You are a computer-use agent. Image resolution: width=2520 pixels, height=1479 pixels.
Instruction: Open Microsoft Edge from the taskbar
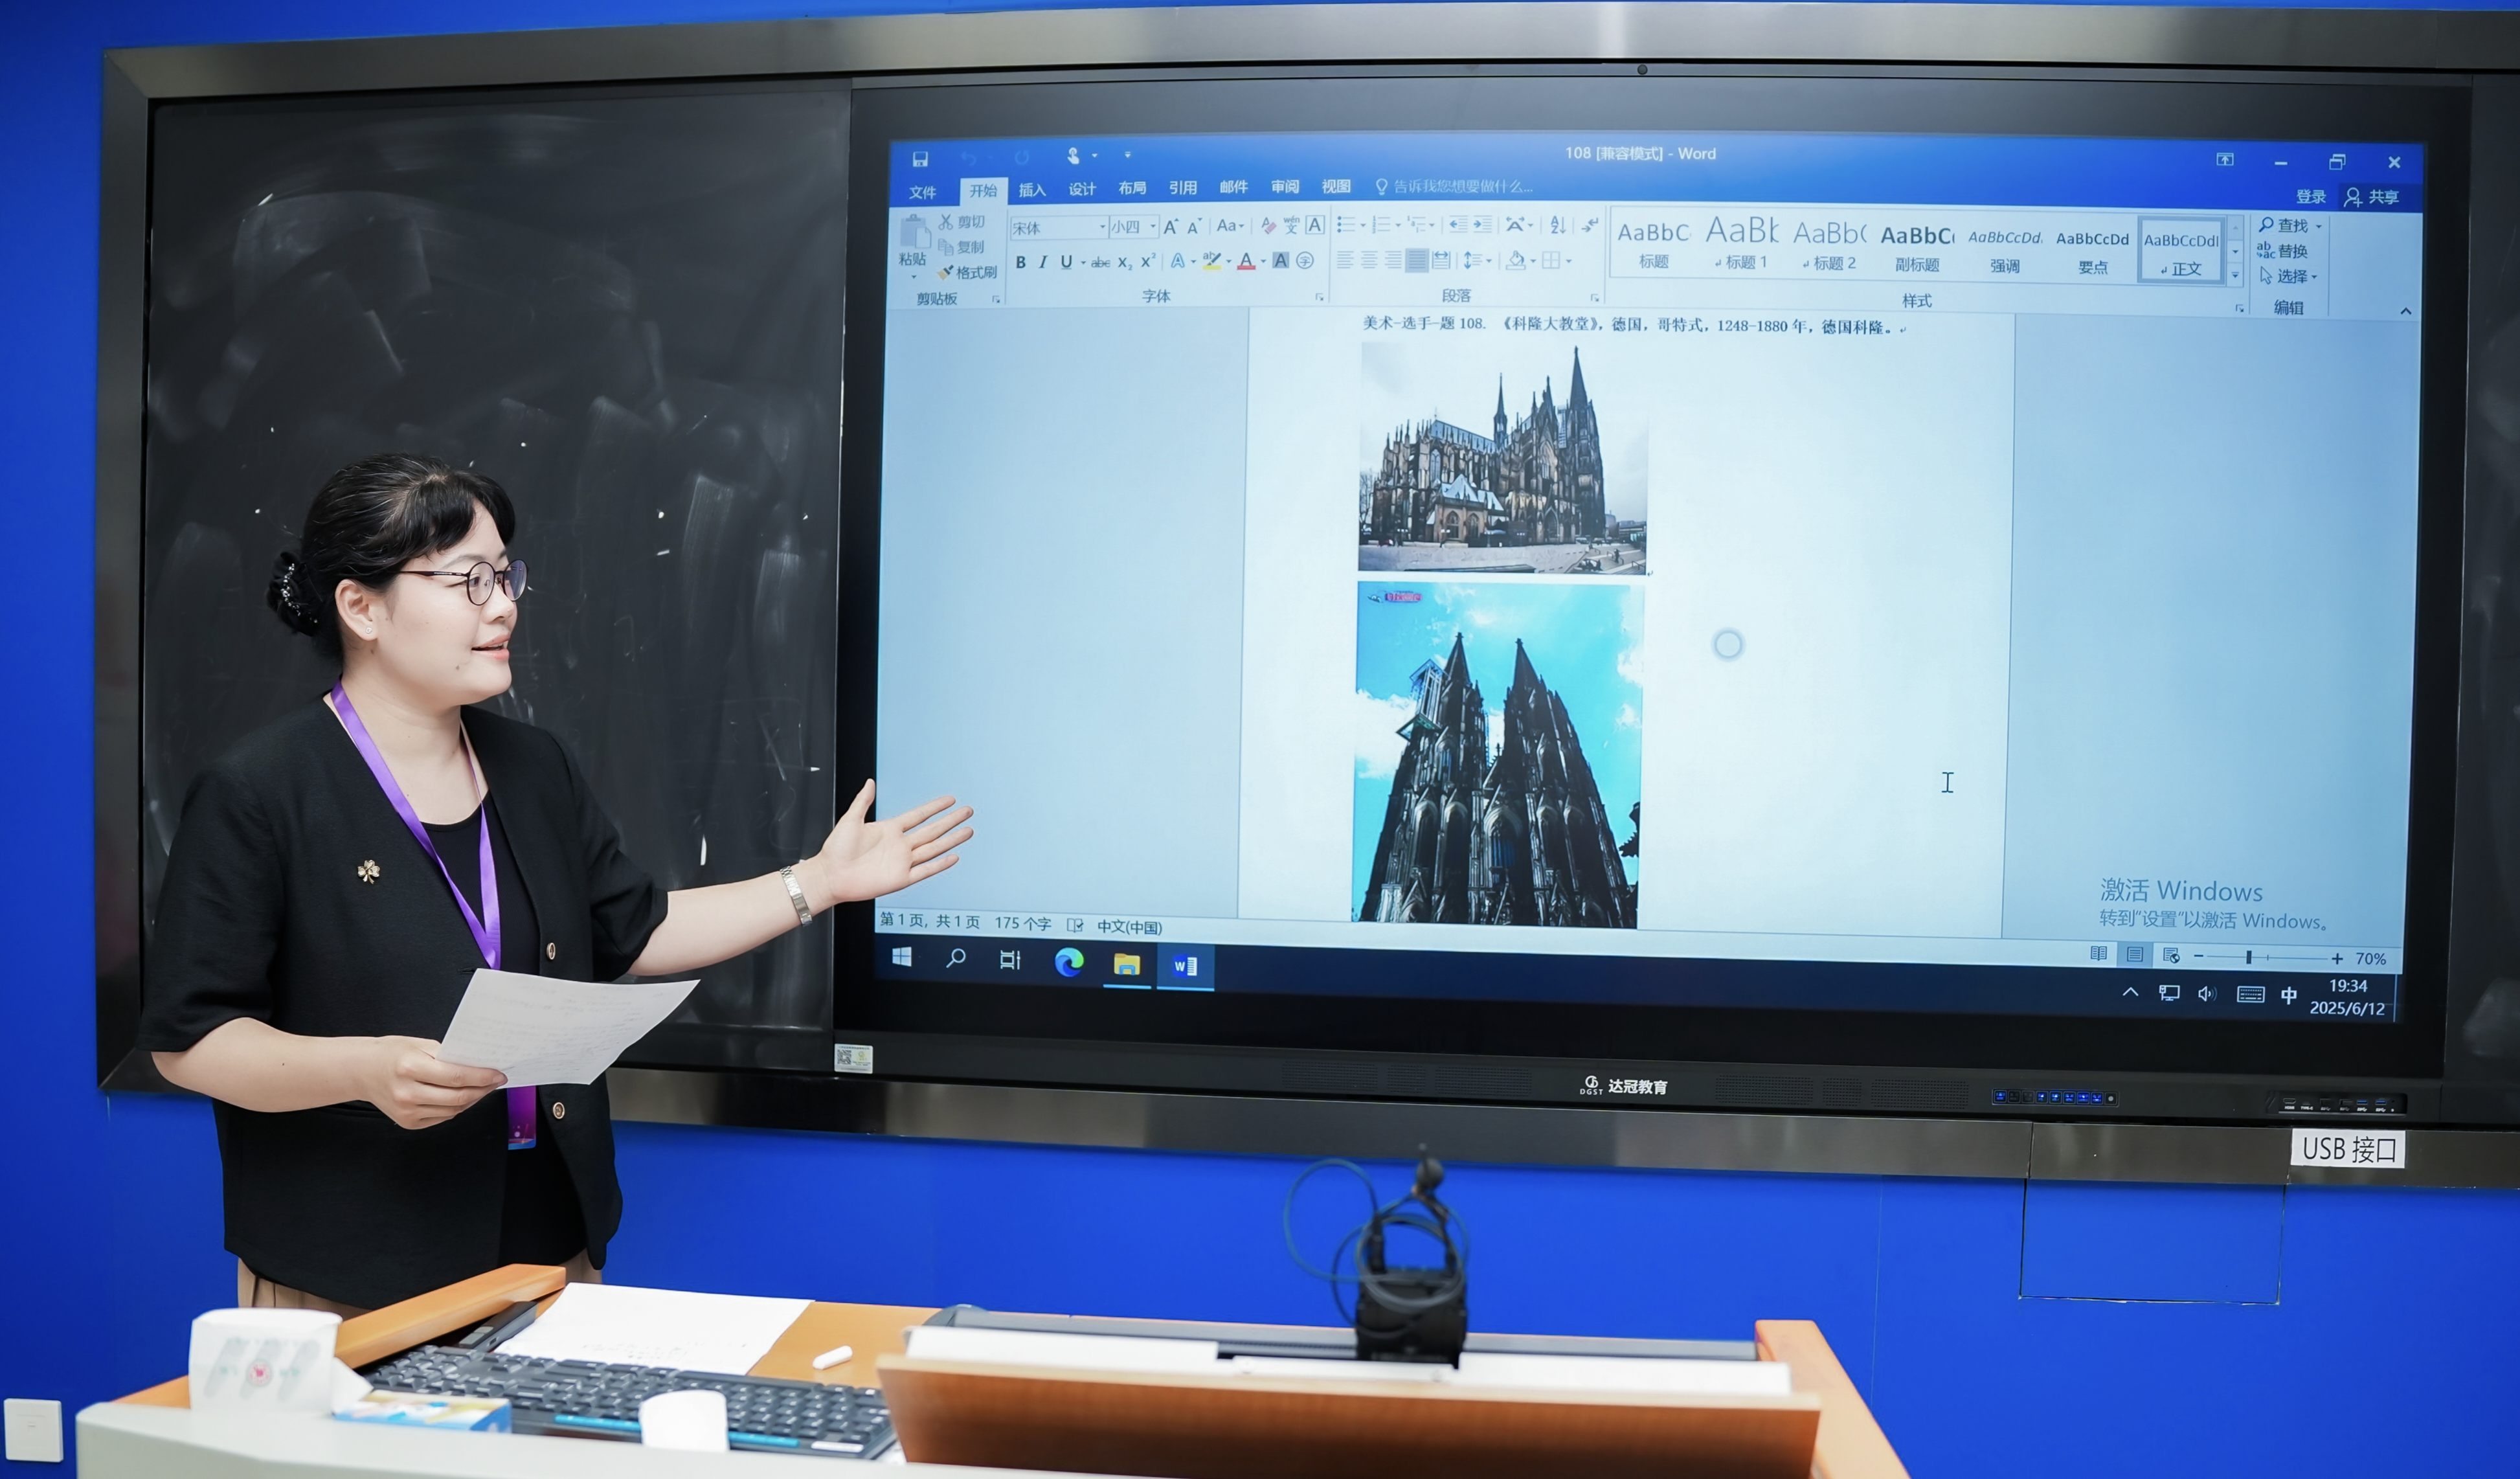point(1069,962)
